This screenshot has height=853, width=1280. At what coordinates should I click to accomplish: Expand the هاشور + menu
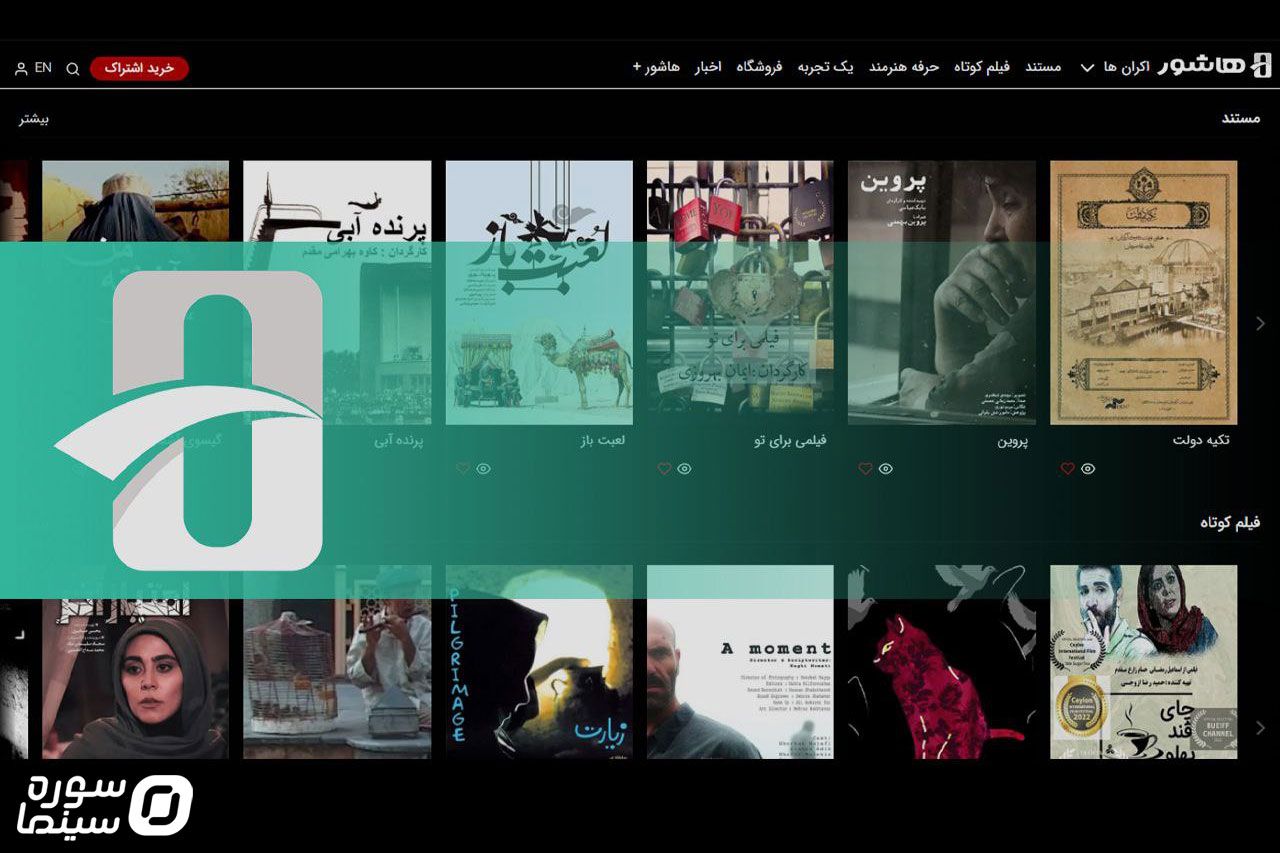point(656,67)
